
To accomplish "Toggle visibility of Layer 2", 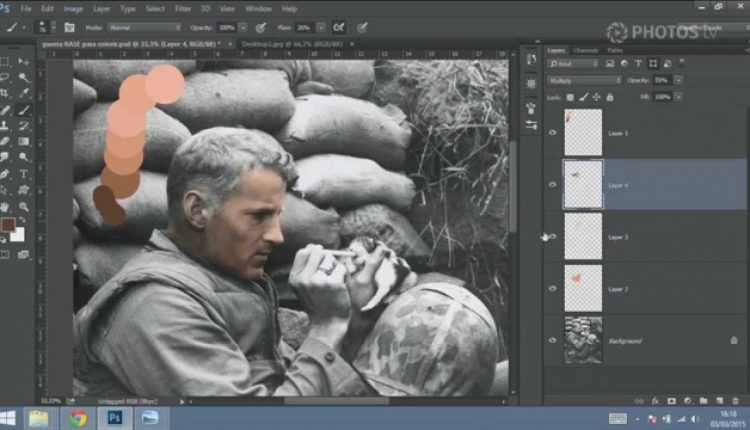I will (x=552, y=288).
